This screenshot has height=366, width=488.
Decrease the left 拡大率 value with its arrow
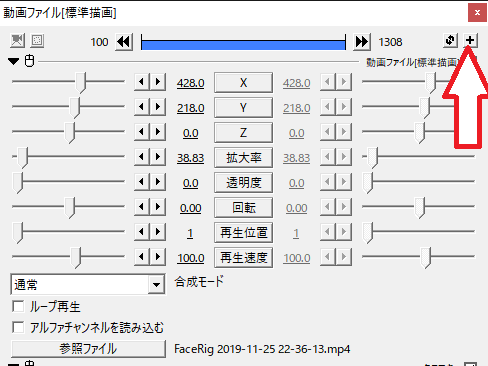click(x=142, y=157)
